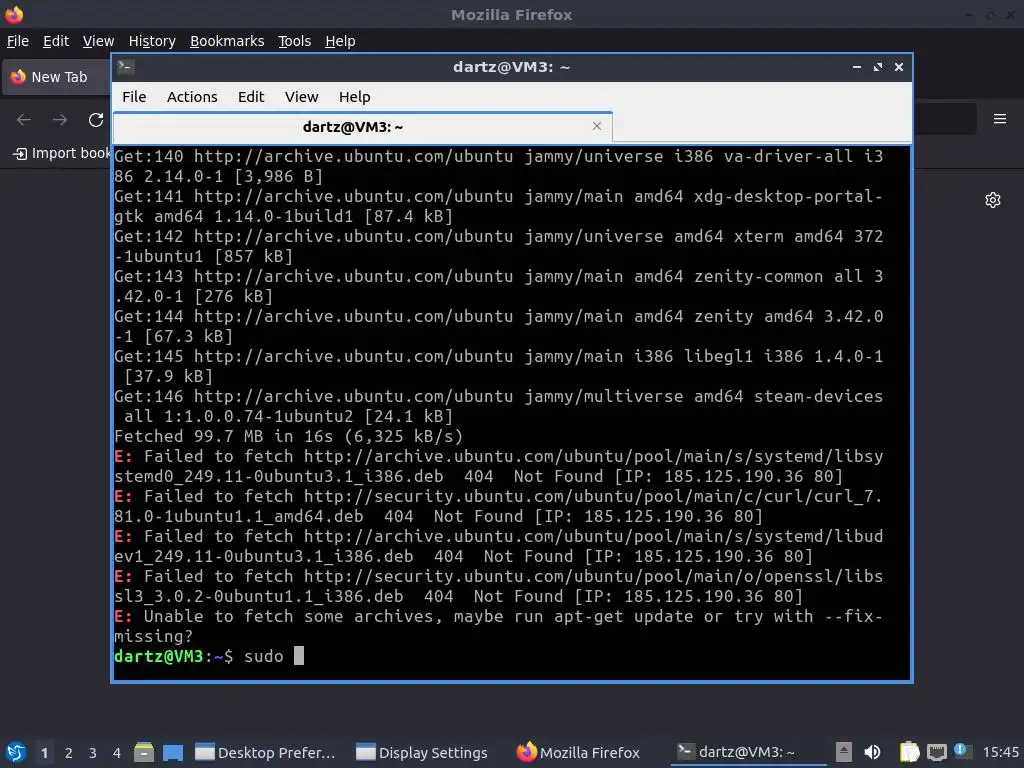Click the 15:45 panel clock

point(1000,752)
